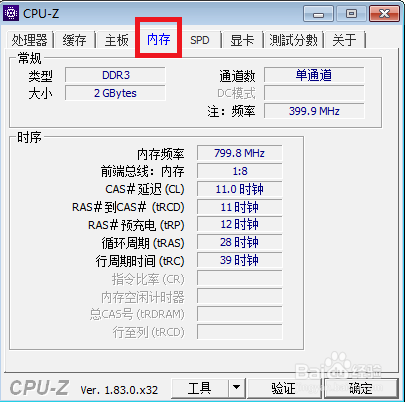Viewport: 405px width, 402px height.
Task: Click the 前端总线：内存 label
Action: coord(143,171)
